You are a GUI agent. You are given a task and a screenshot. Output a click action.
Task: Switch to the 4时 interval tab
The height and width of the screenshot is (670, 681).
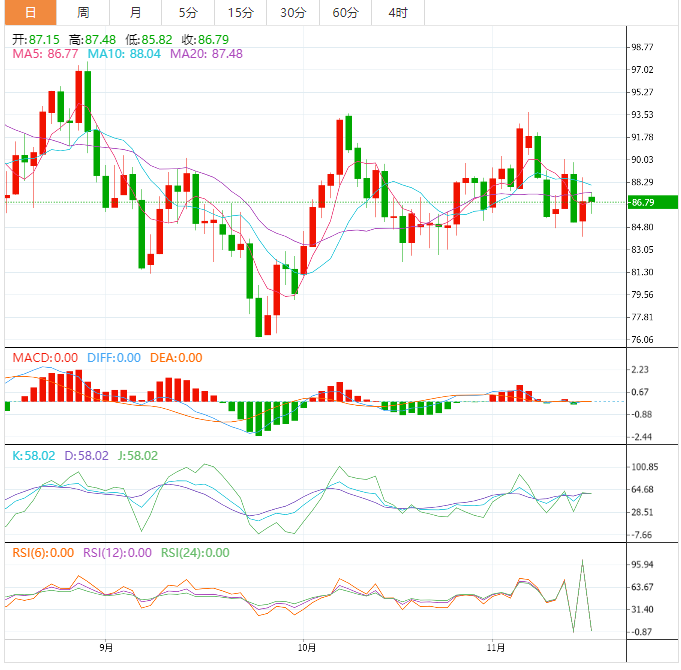tap(397, 13)
